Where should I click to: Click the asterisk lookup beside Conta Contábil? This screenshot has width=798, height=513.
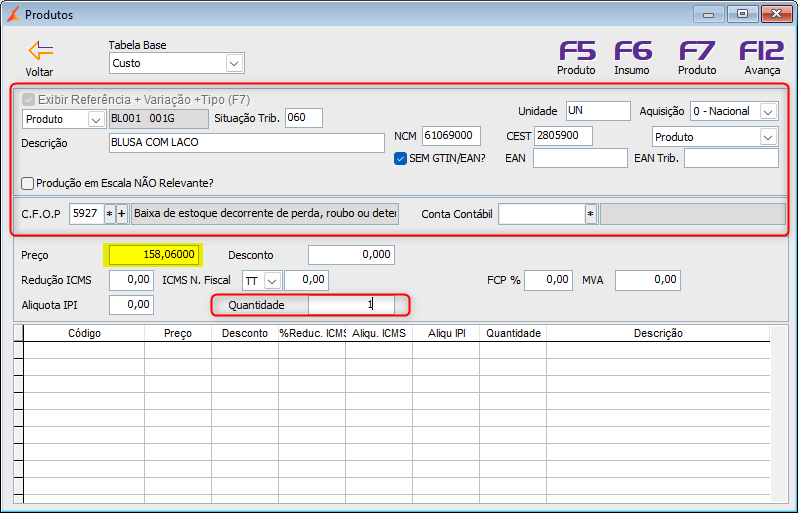590,214
